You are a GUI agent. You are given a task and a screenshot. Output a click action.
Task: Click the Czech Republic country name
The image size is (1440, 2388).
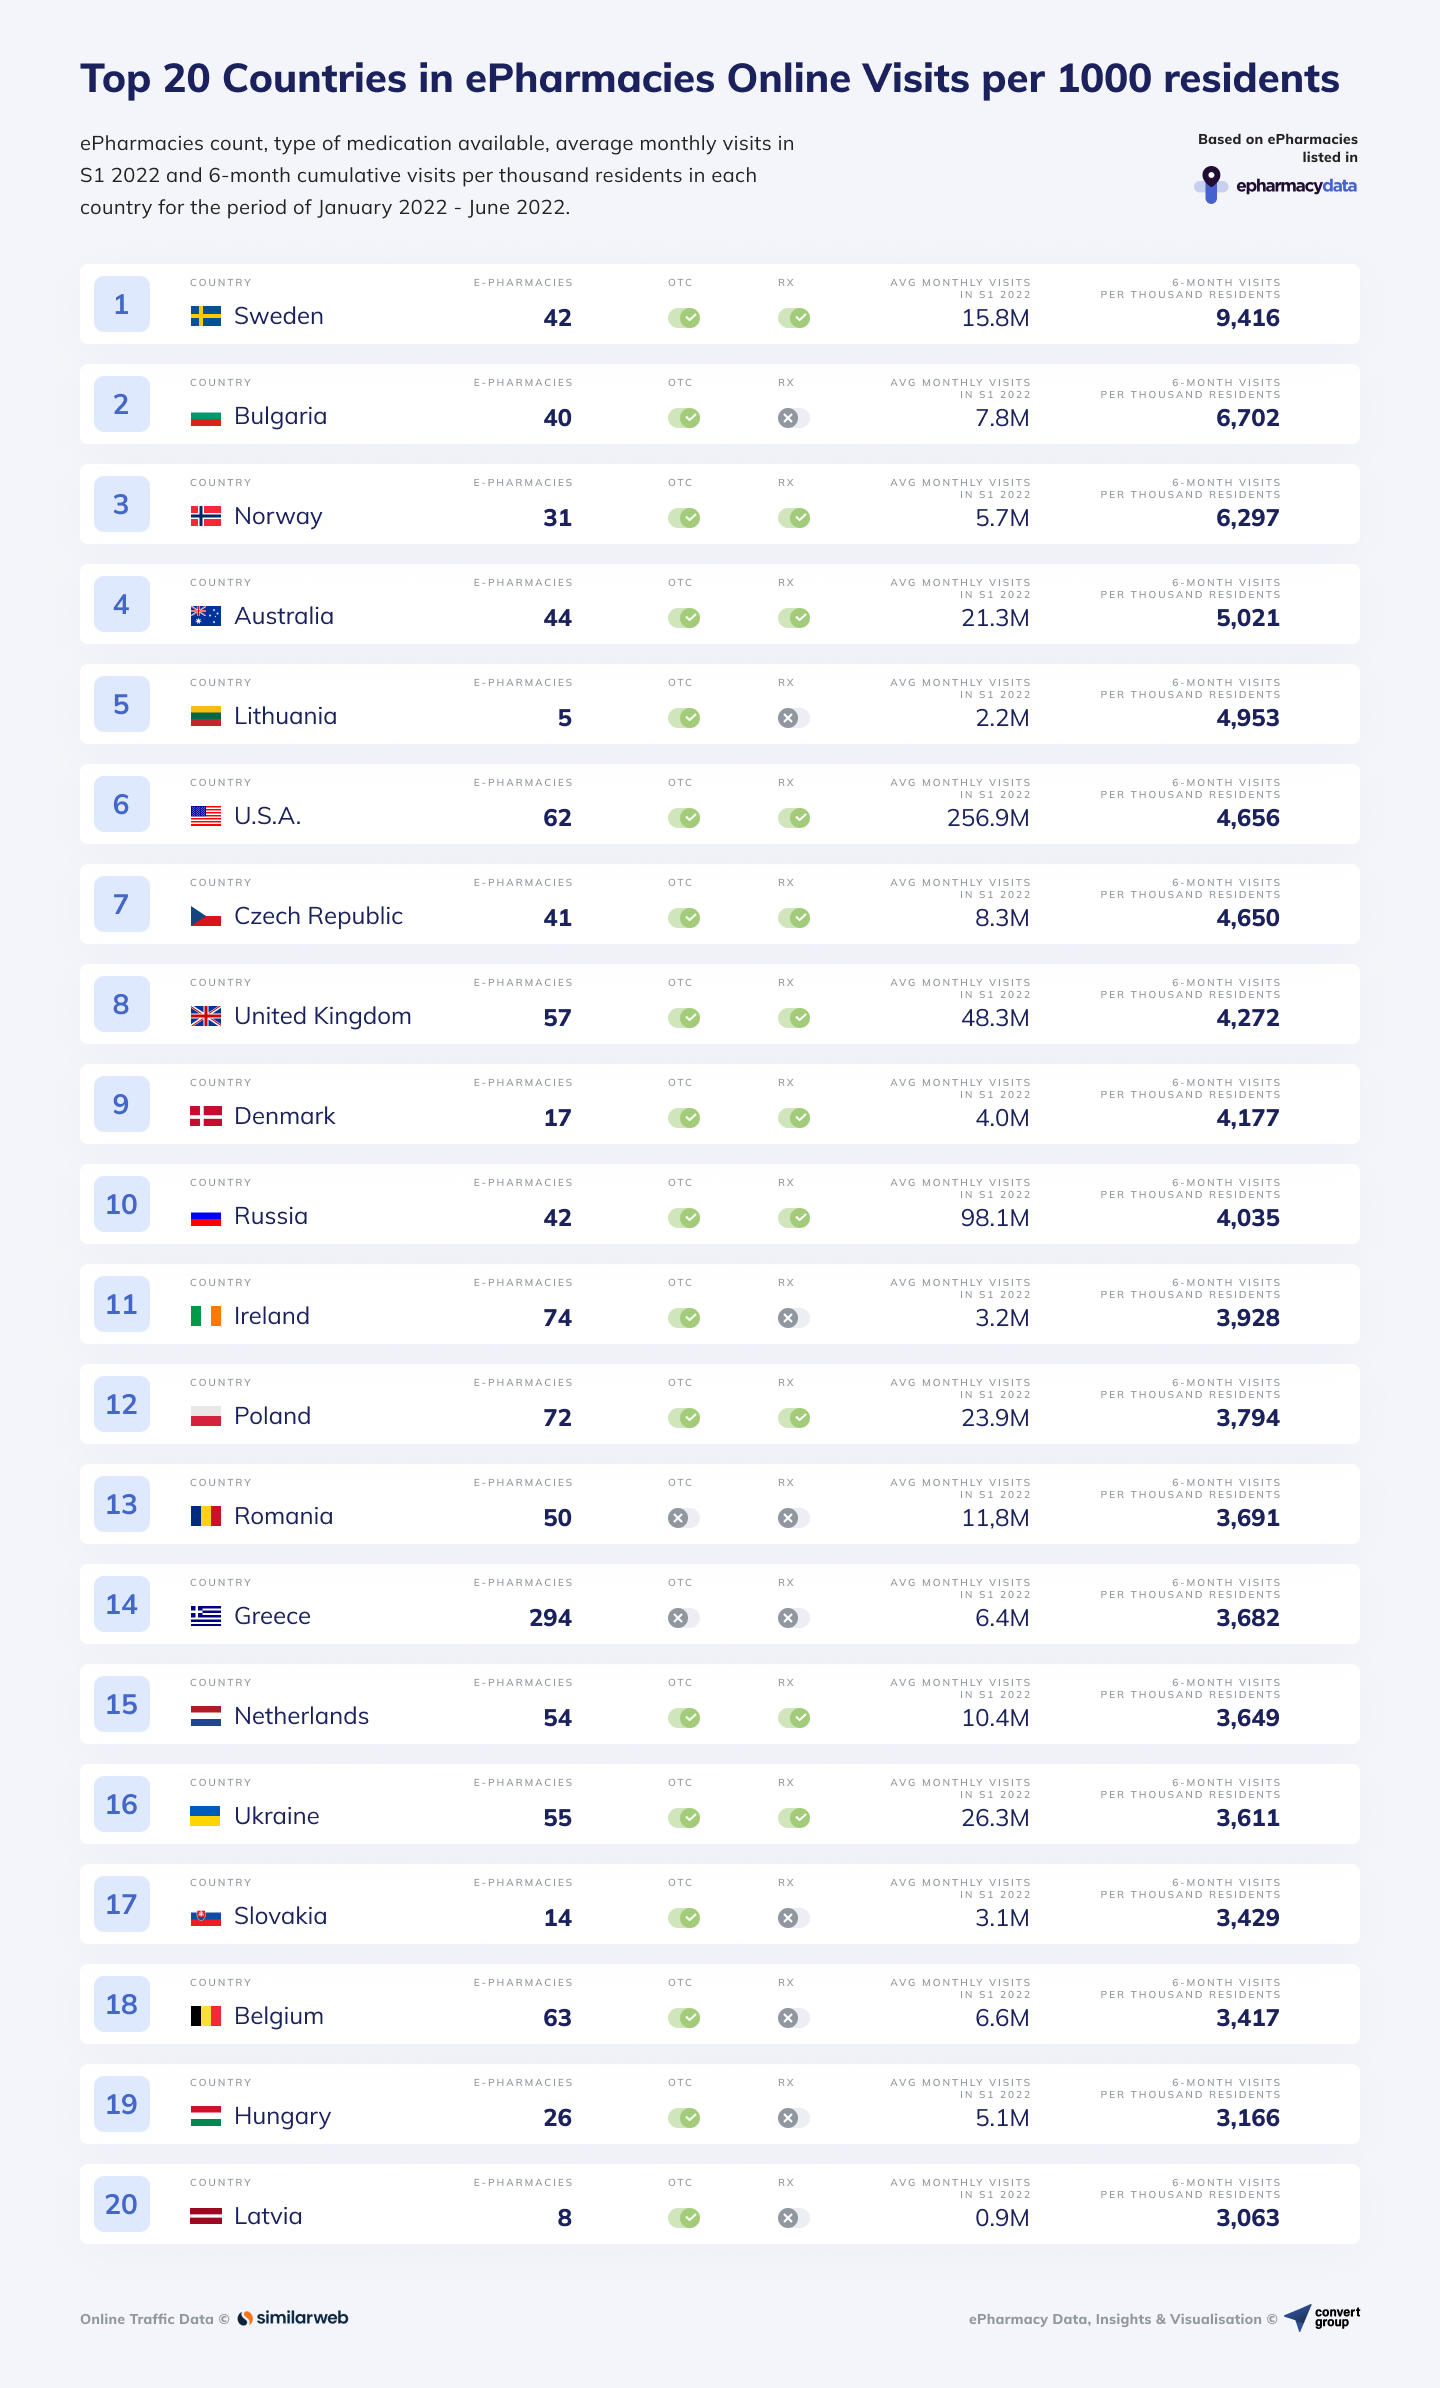tap(318, 916)
